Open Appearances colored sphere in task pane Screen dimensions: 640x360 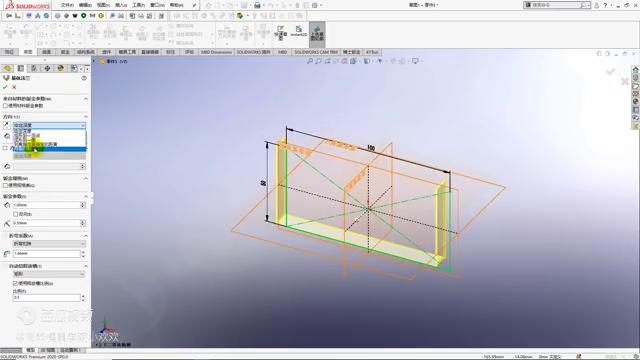[636, 102]
